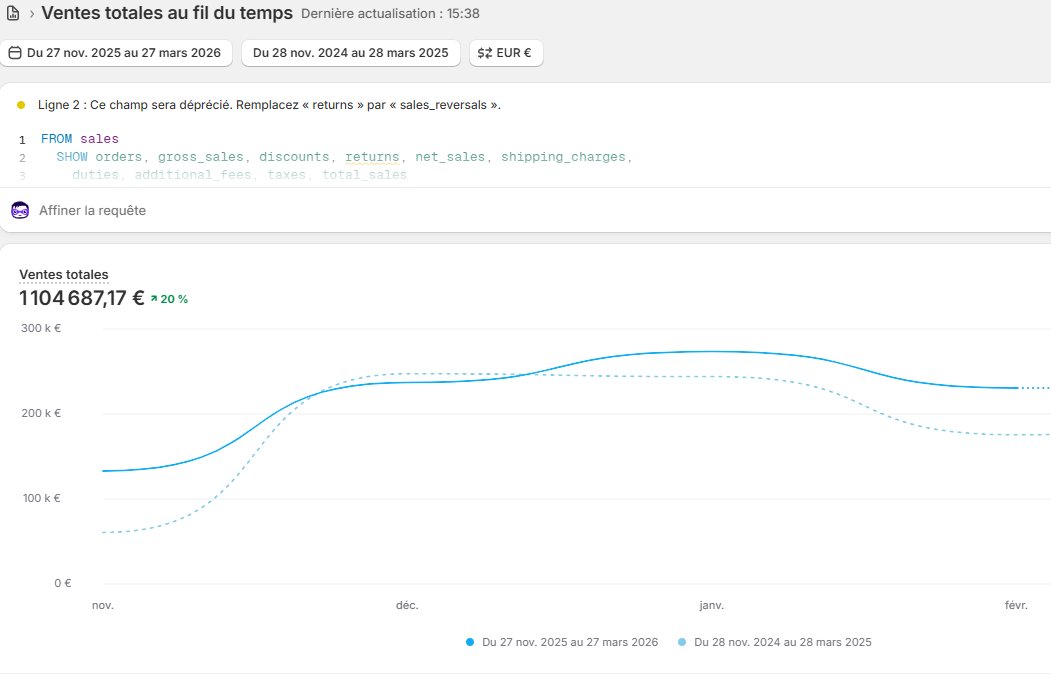1051x679 pixels.
Task: Click the assistant avatar icon beside Affiner
Action: [20, 210]
